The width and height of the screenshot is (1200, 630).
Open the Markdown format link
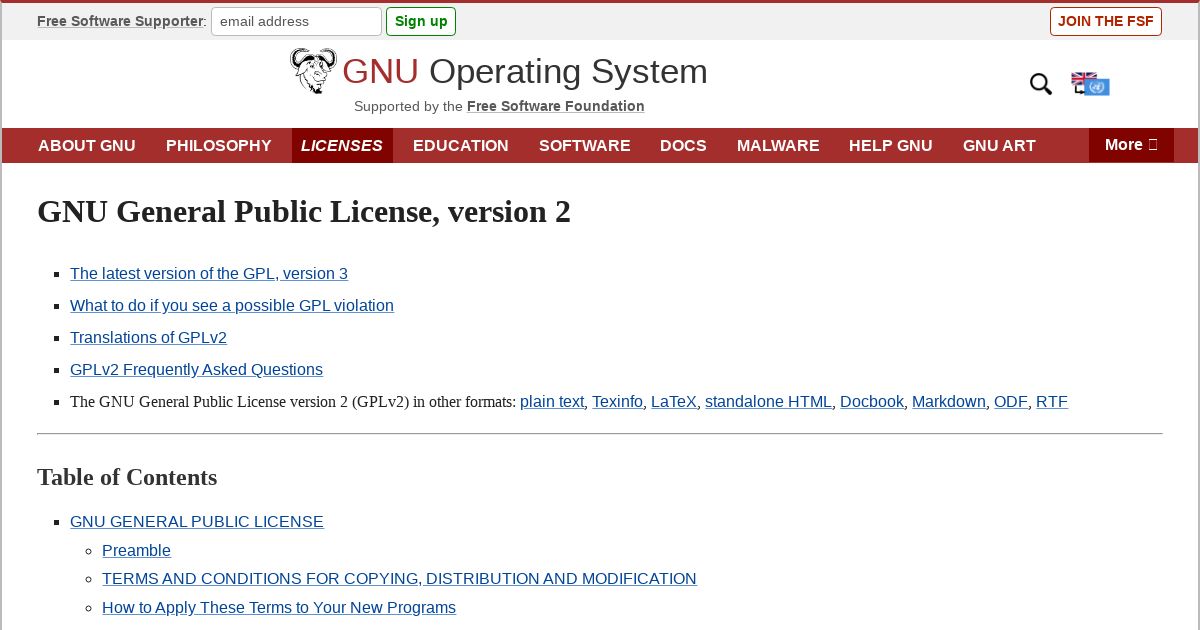pos(949,401)
